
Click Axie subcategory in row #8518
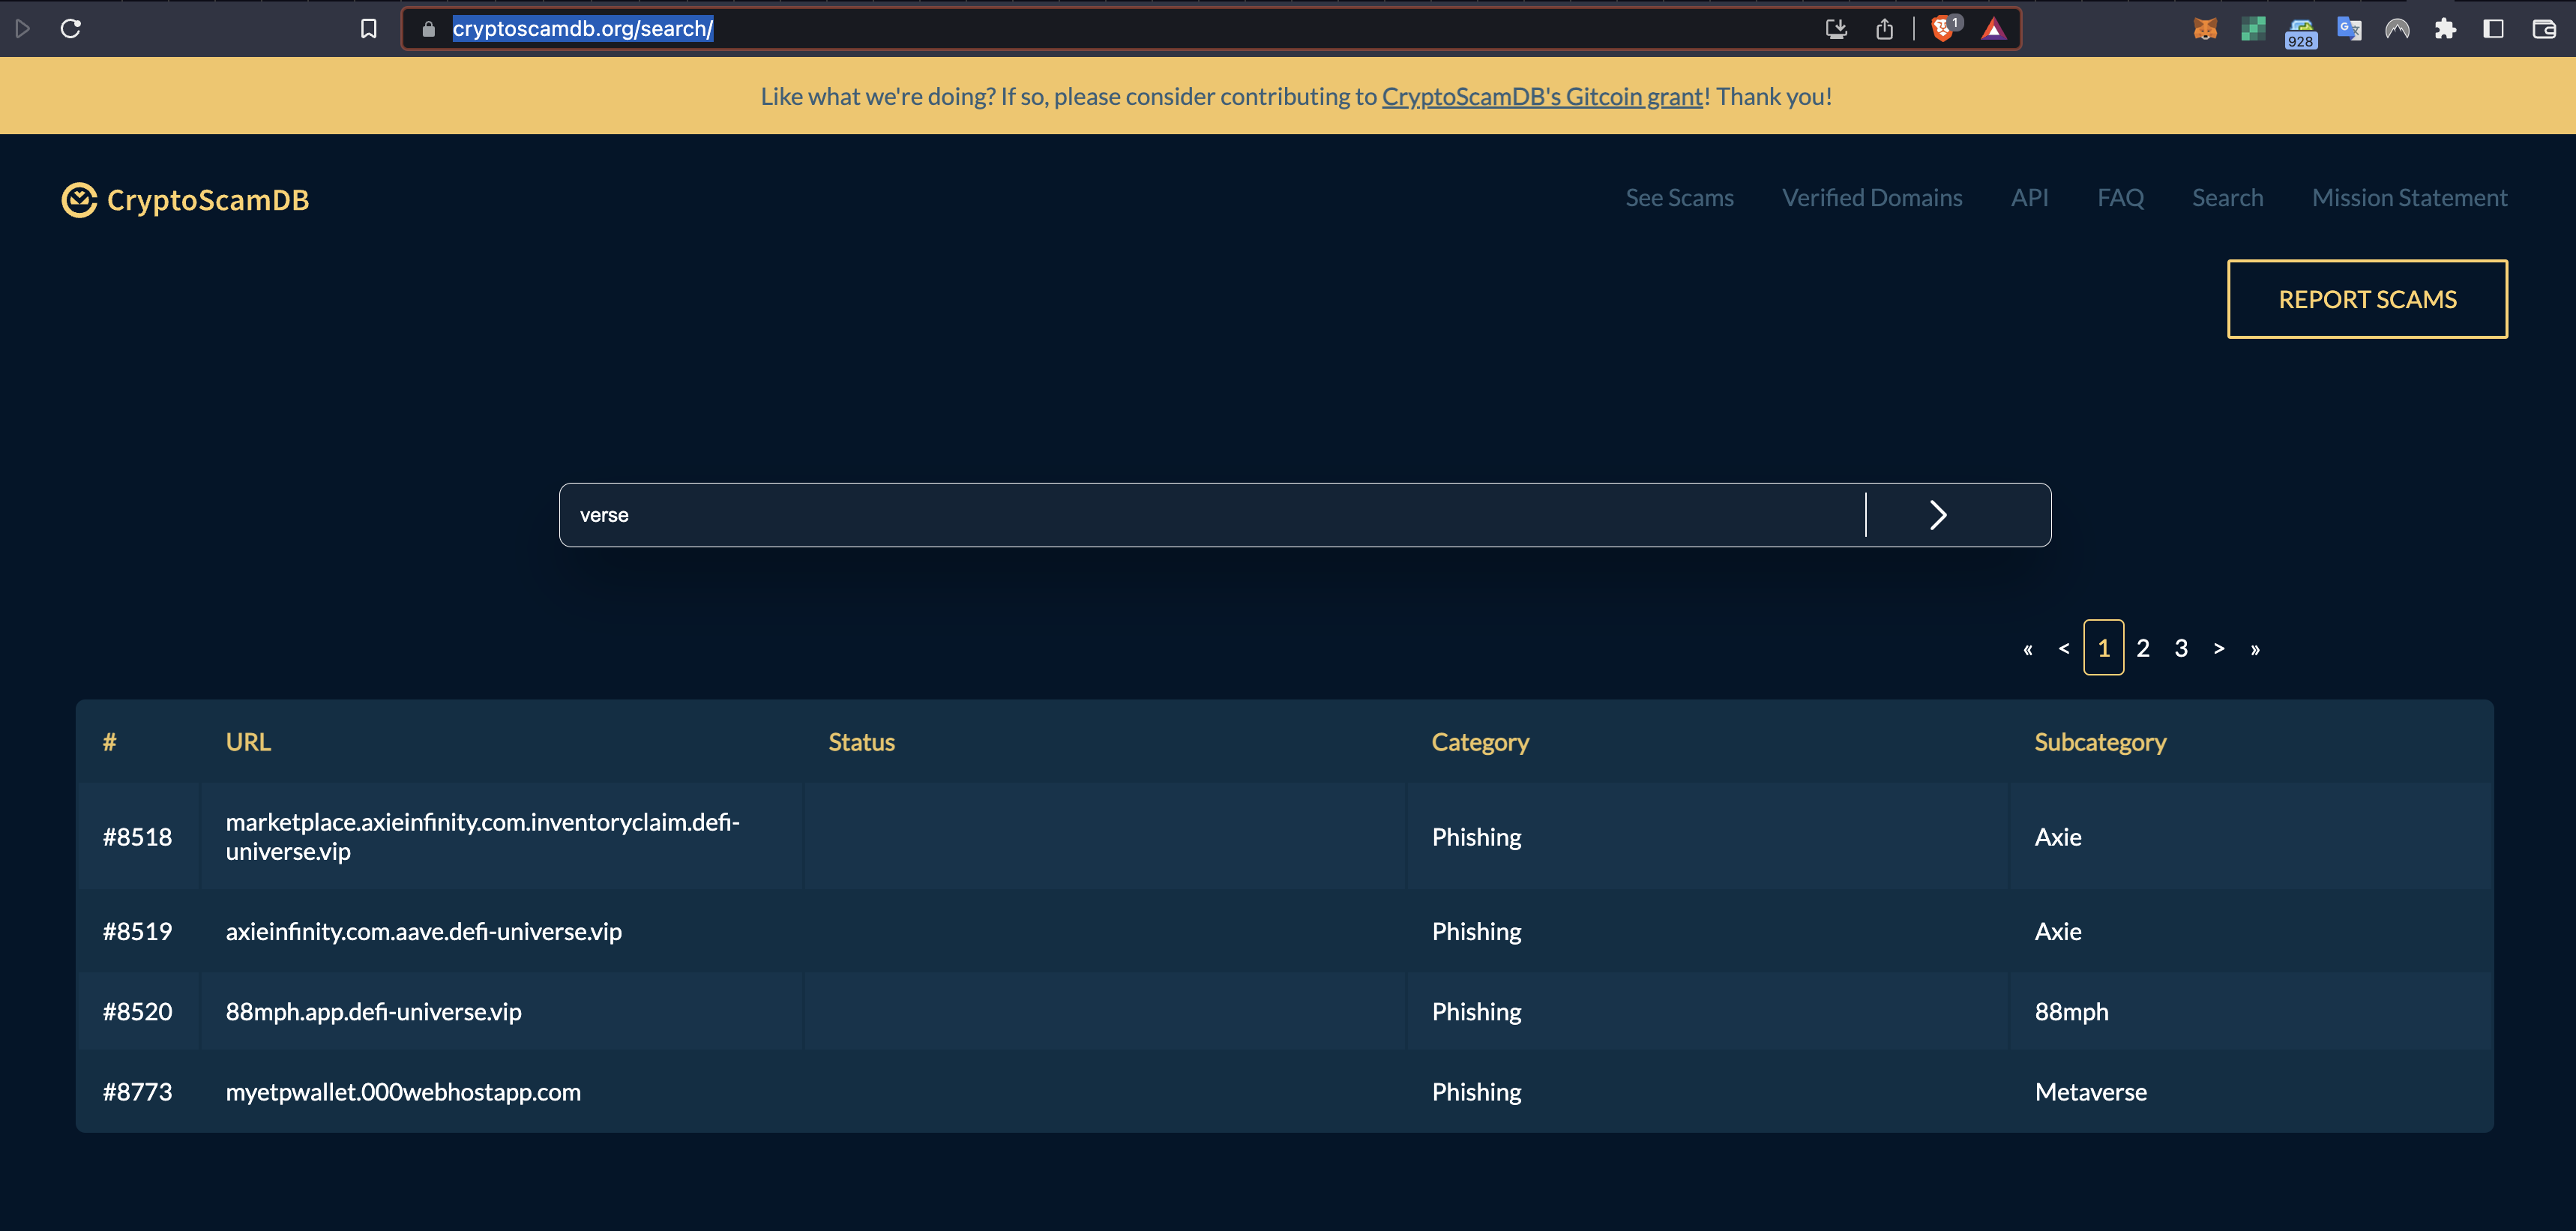(2058, 837)
